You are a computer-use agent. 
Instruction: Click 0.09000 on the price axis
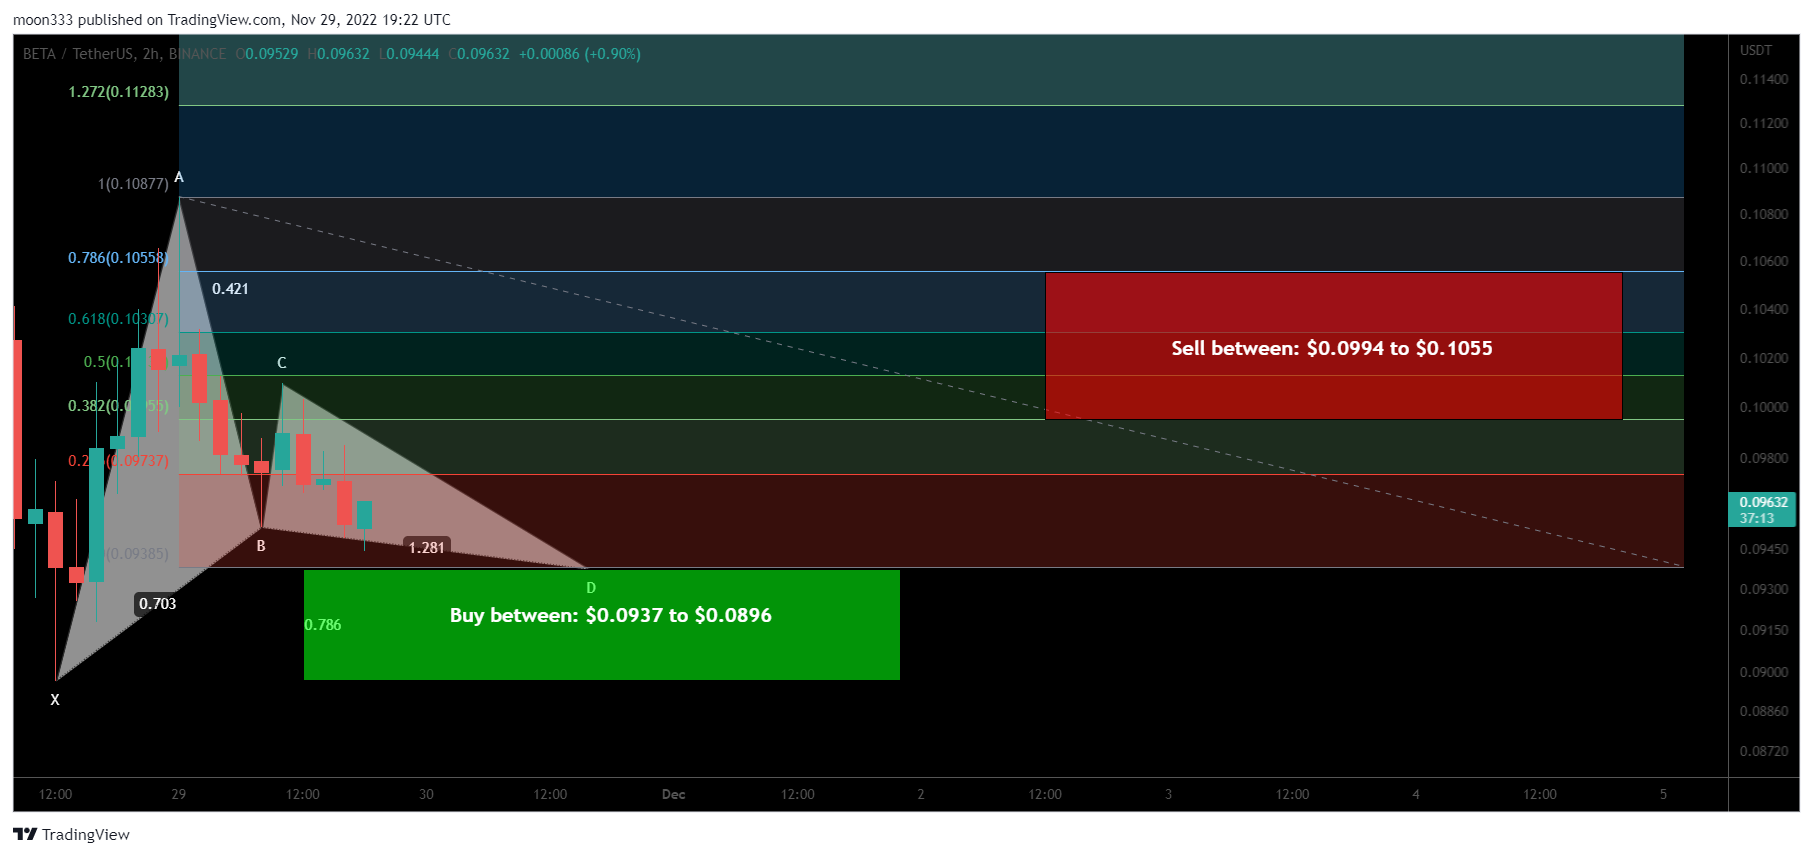point(1764,672)
